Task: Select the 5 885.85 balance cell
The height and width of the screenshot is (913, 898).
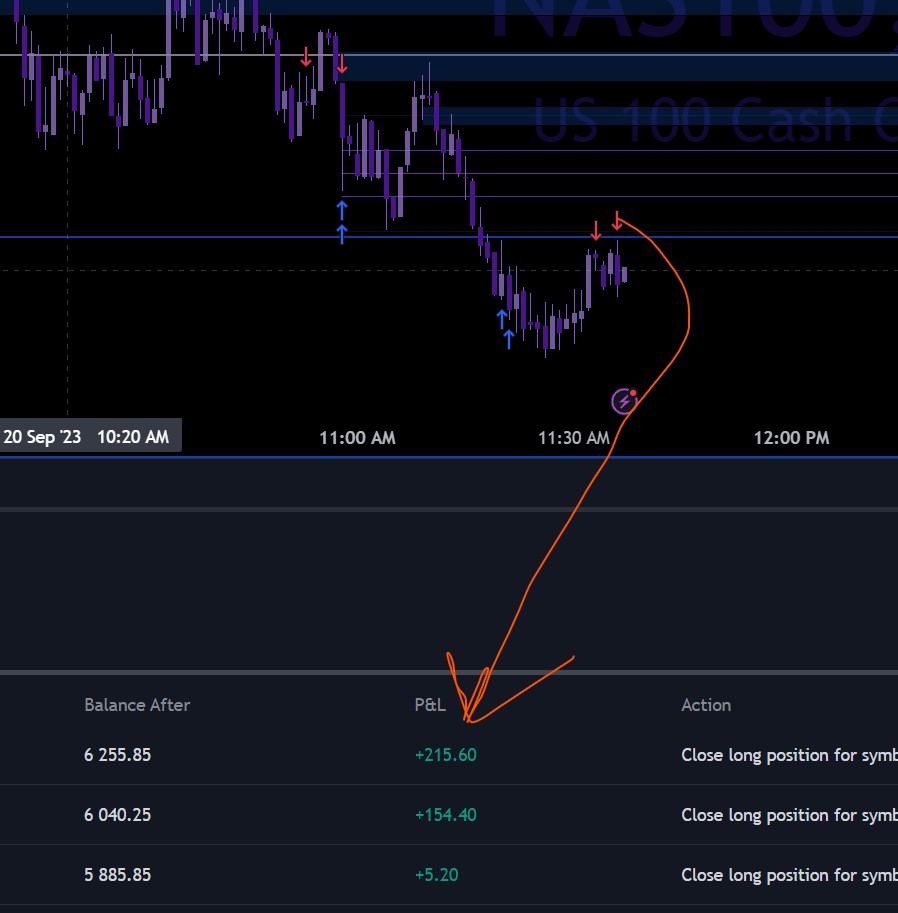Action: point(118,875)
